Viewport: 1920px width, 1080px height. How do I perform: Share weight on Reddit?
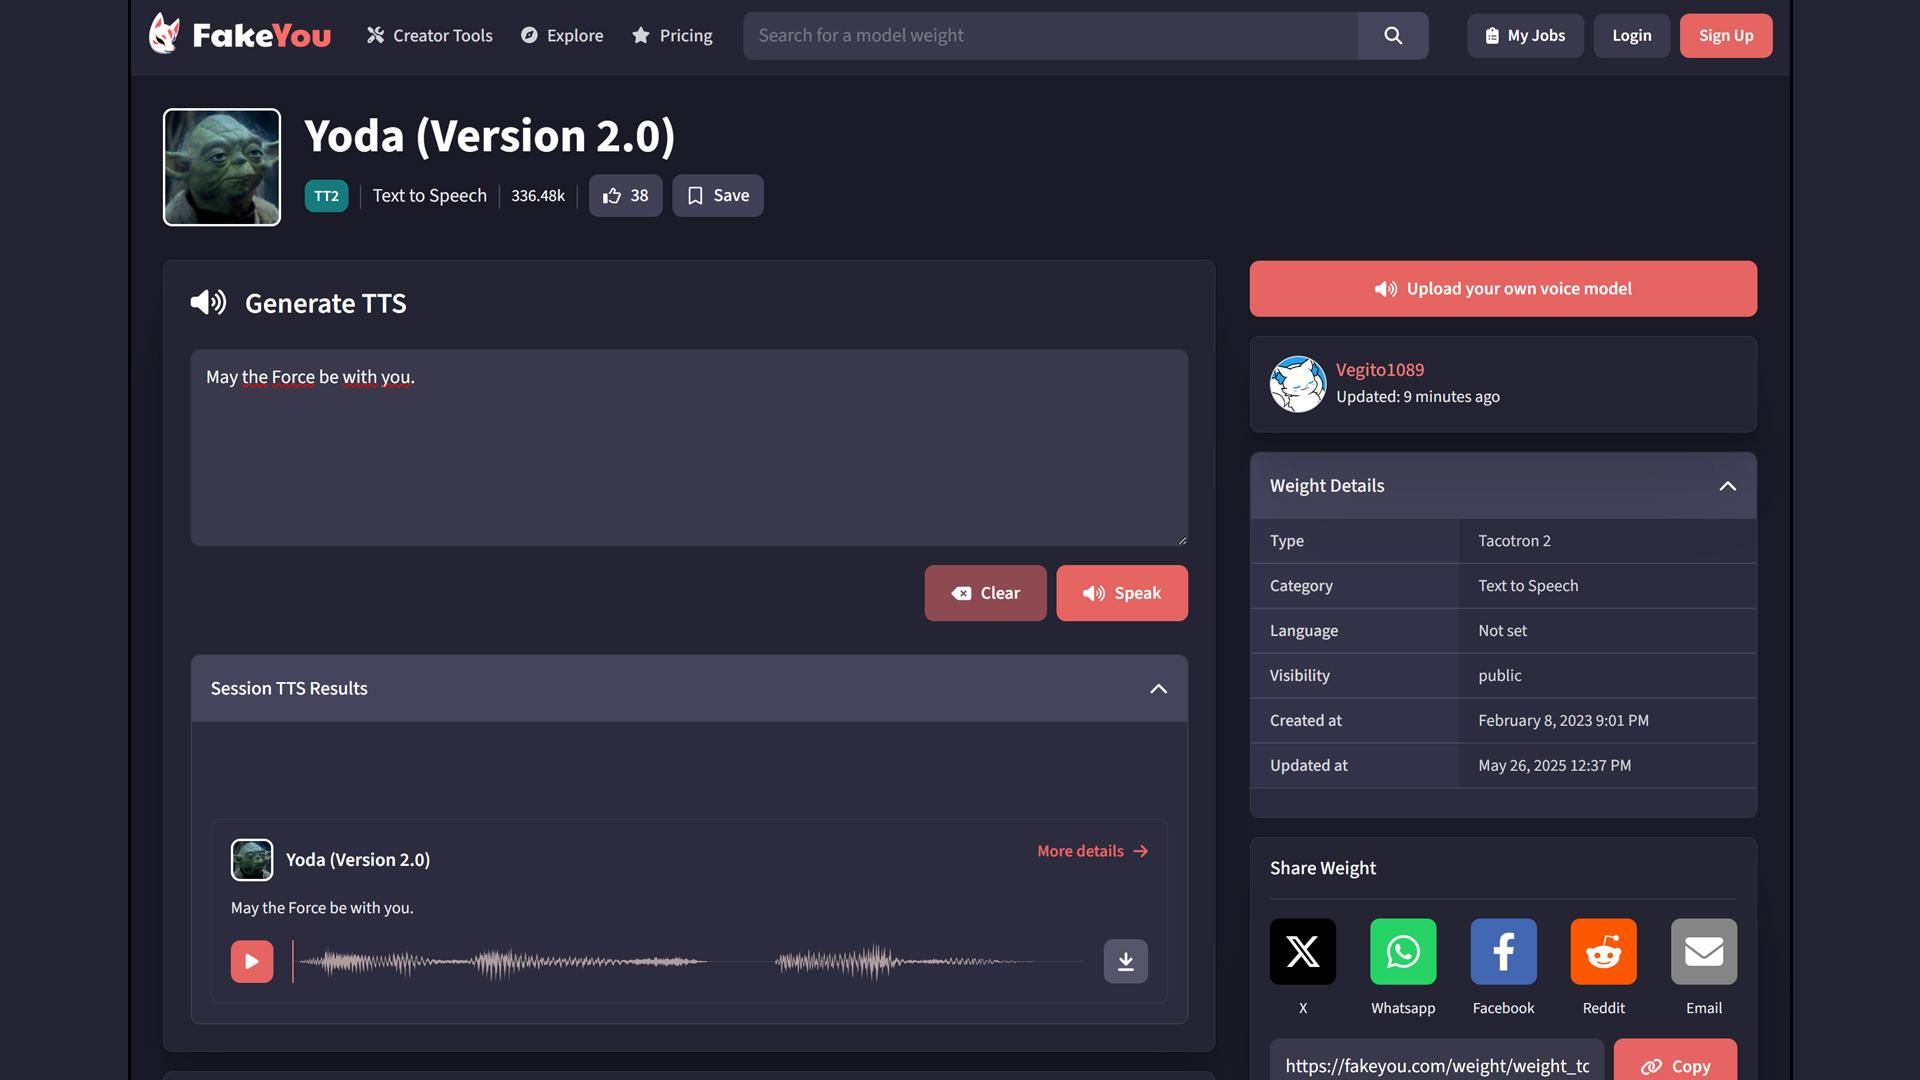pos(1603,951)
